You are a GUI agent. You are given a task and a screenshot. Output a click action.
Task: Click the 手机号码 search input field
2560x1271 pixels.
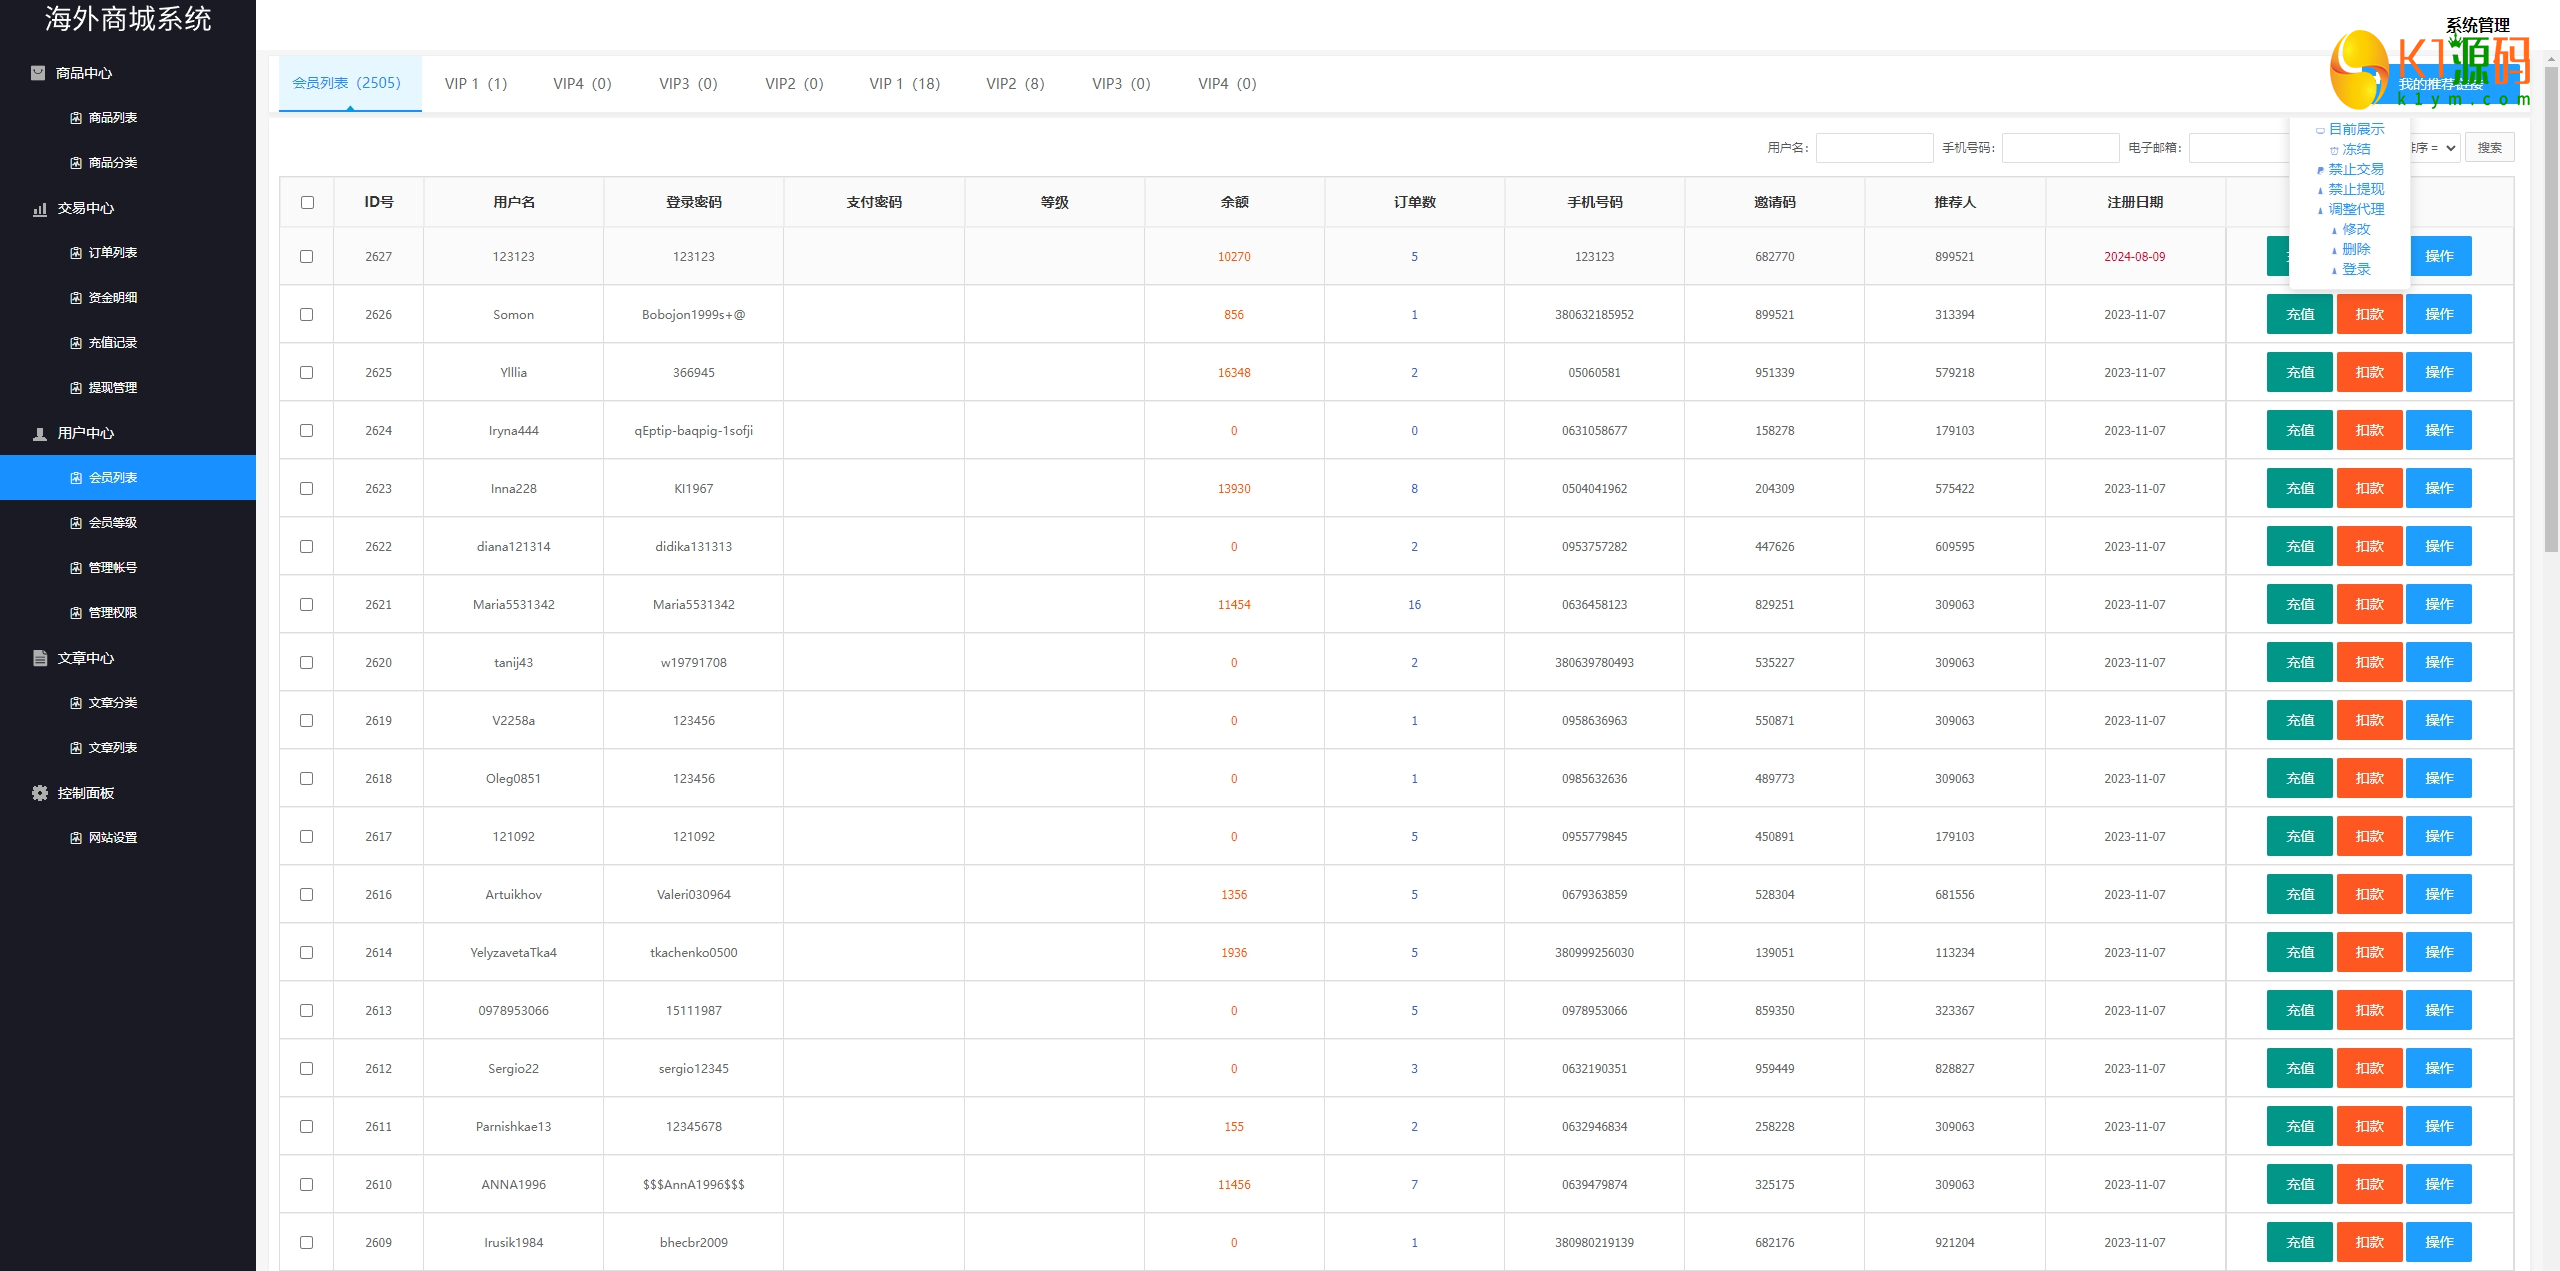tap(2060, 148)
